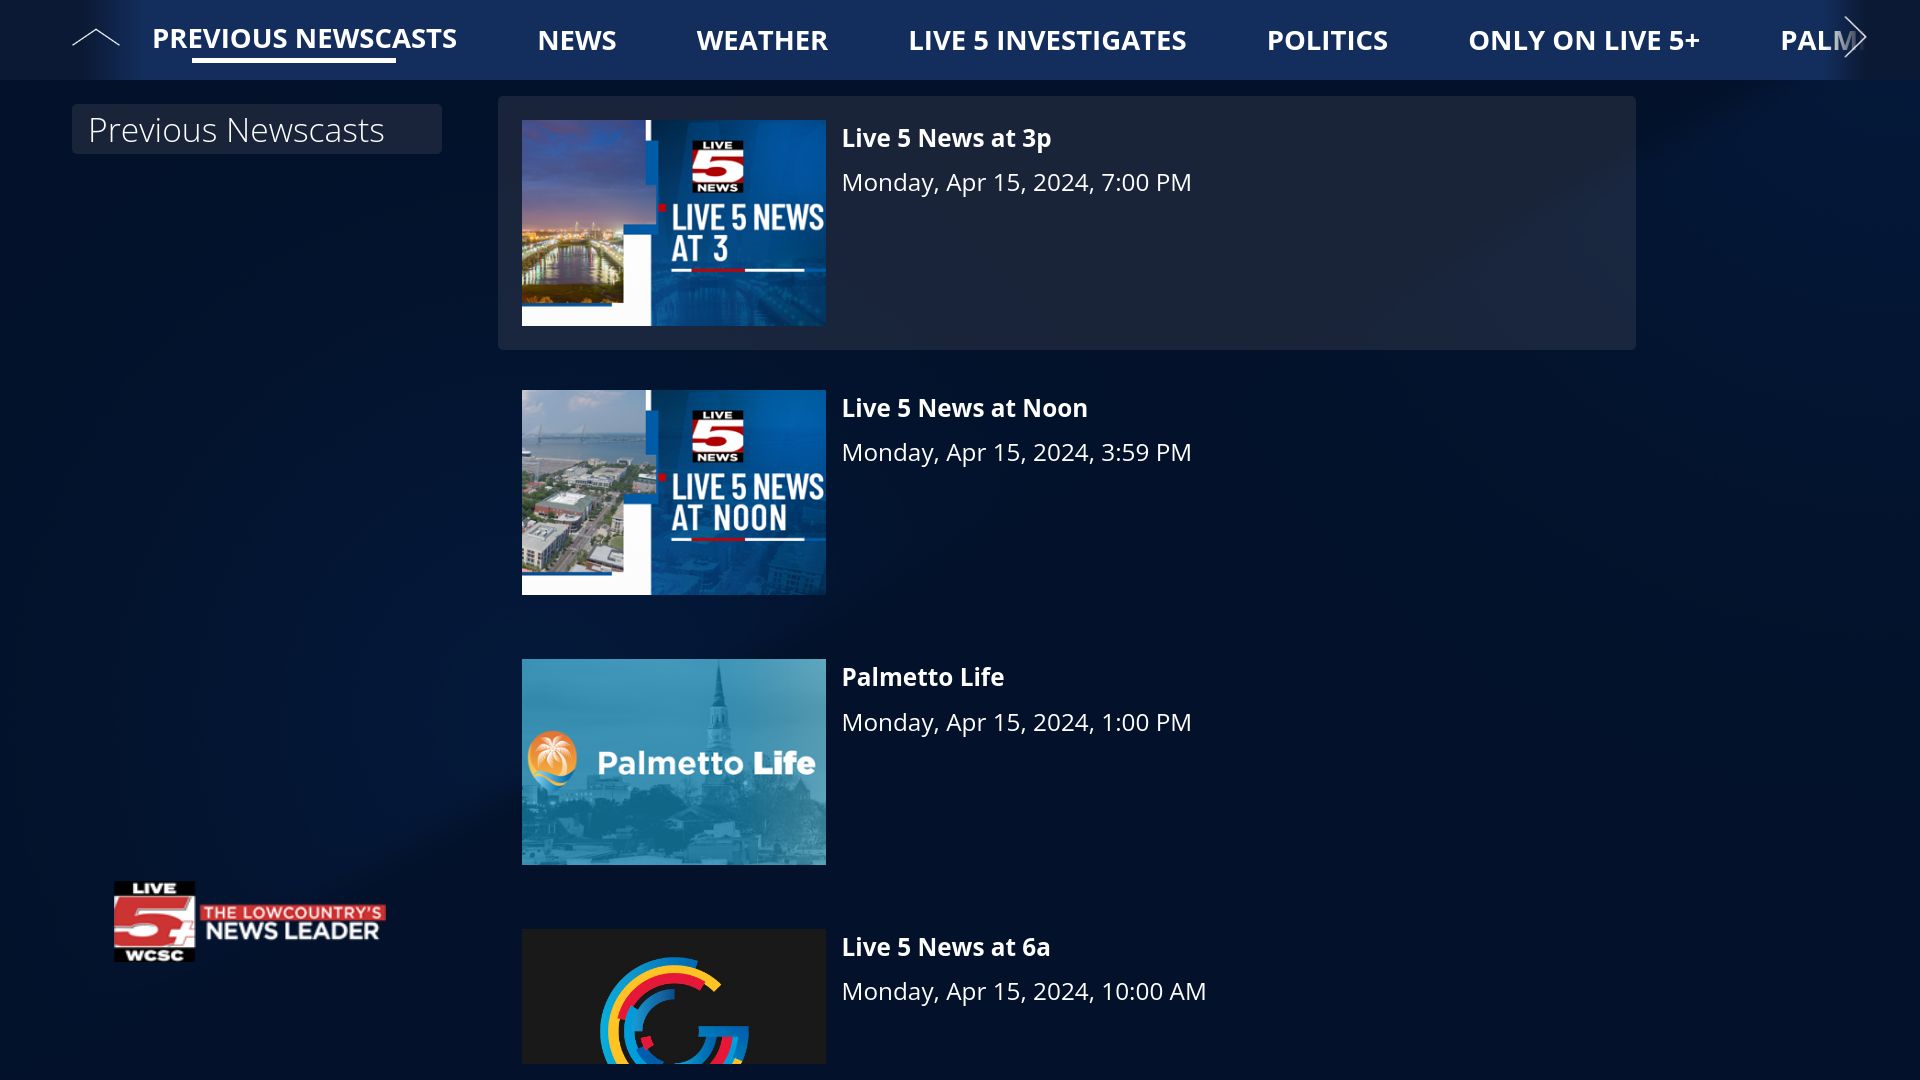Select the Politics tab
The image size is (1920, 1080).
(1327, 40)
